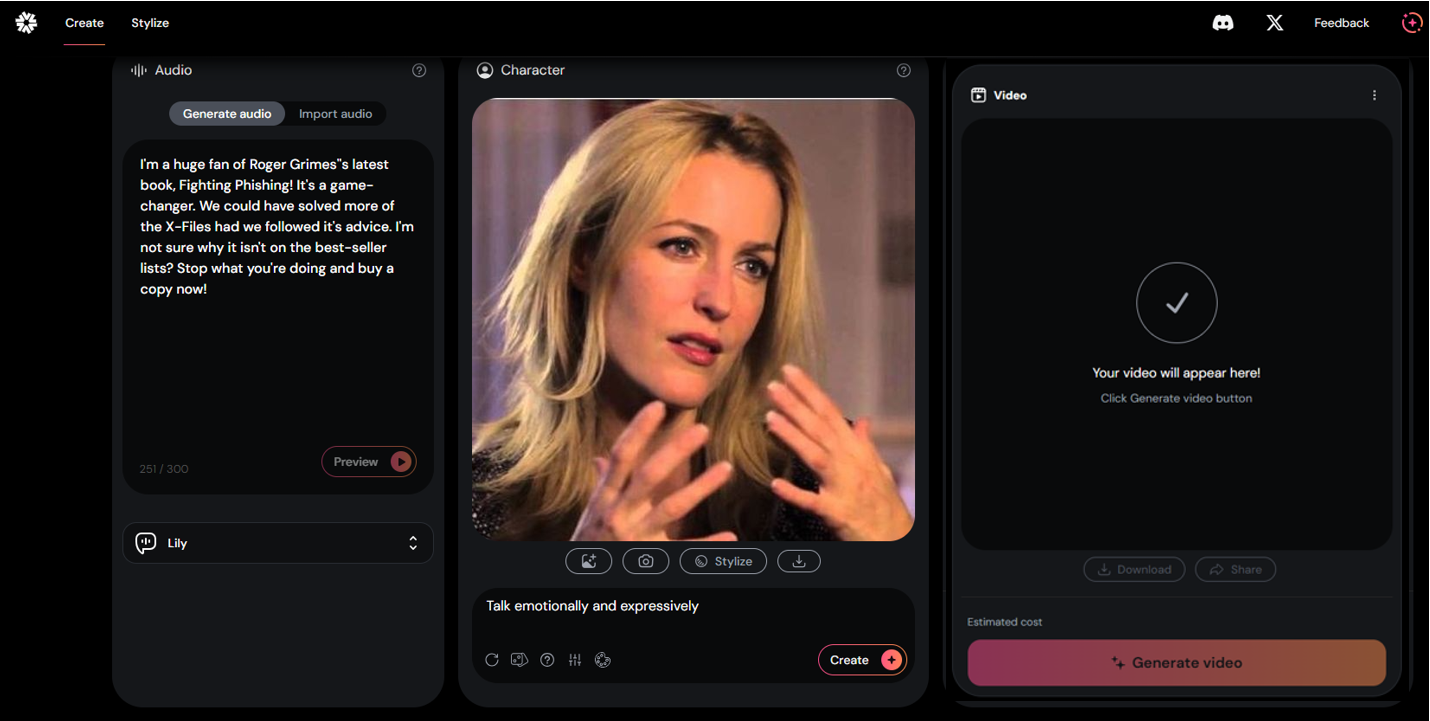
Task: Click the checkmark circle in video area
Action: click(x=1177, y=303)
